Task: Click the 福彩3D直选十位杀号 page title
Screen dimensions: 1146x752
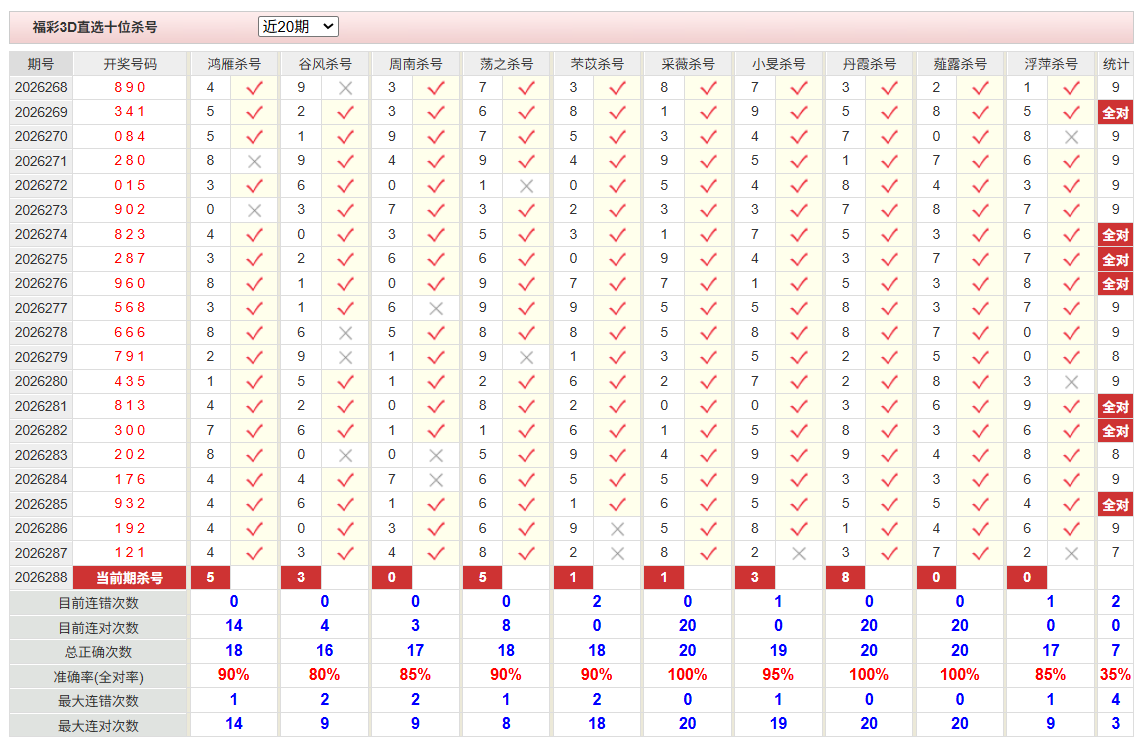Action: point(95,27)
